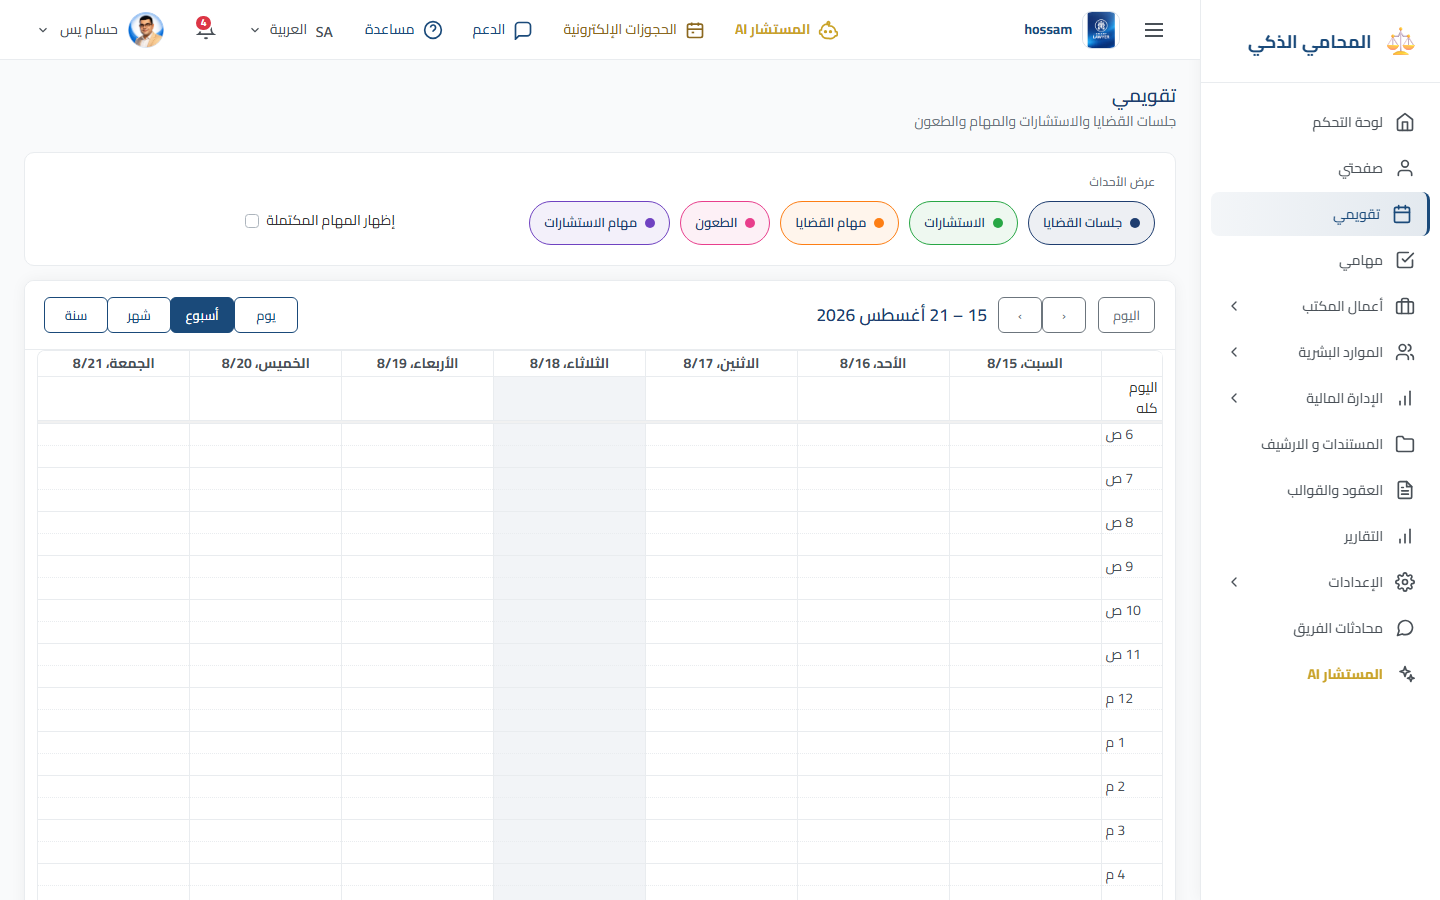Image resolution: width=1440 pixels, height=900 pixels.
Task: Open مهامي menu item
Action: pos(1320,260)
